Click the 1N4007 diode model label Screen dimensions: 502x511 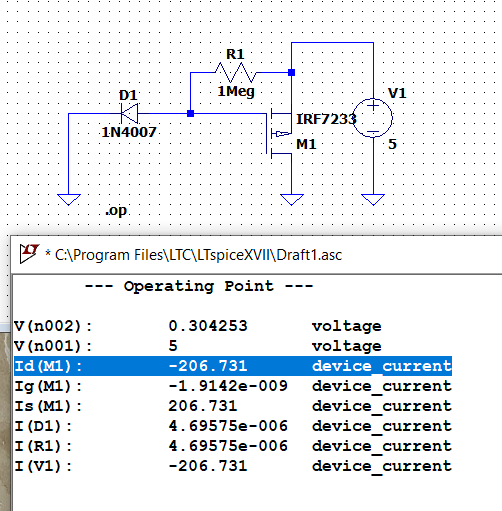[129, 132]
